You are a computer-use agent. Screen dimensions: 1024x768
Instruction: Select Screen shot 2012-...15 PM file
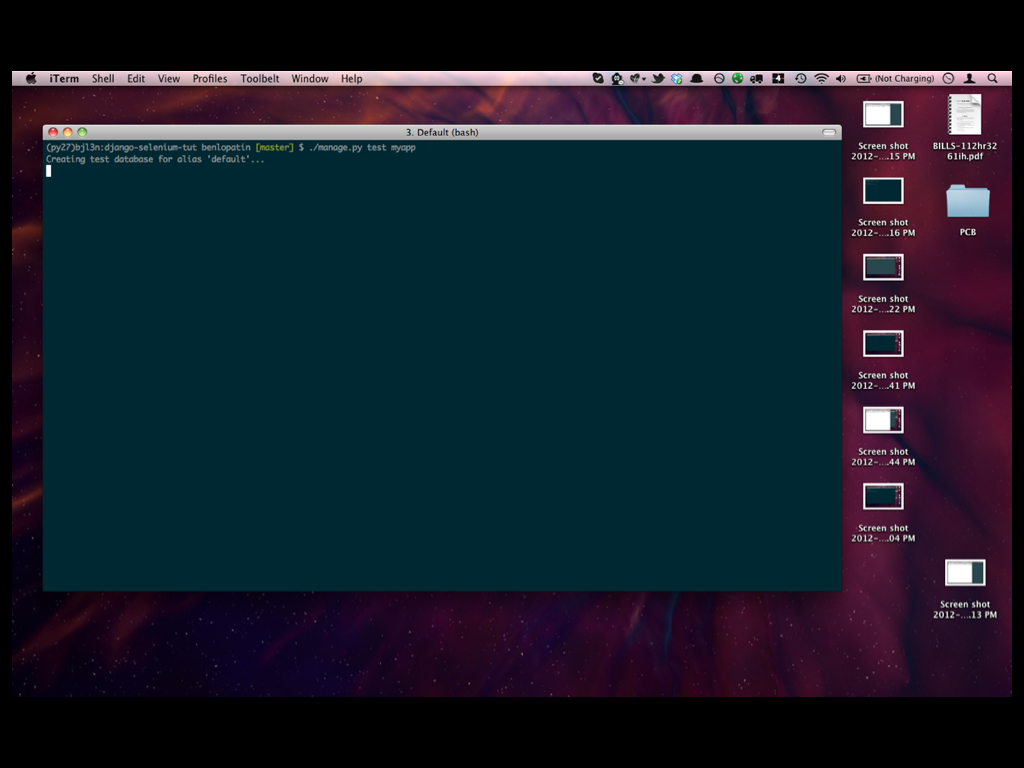point(883,130)
